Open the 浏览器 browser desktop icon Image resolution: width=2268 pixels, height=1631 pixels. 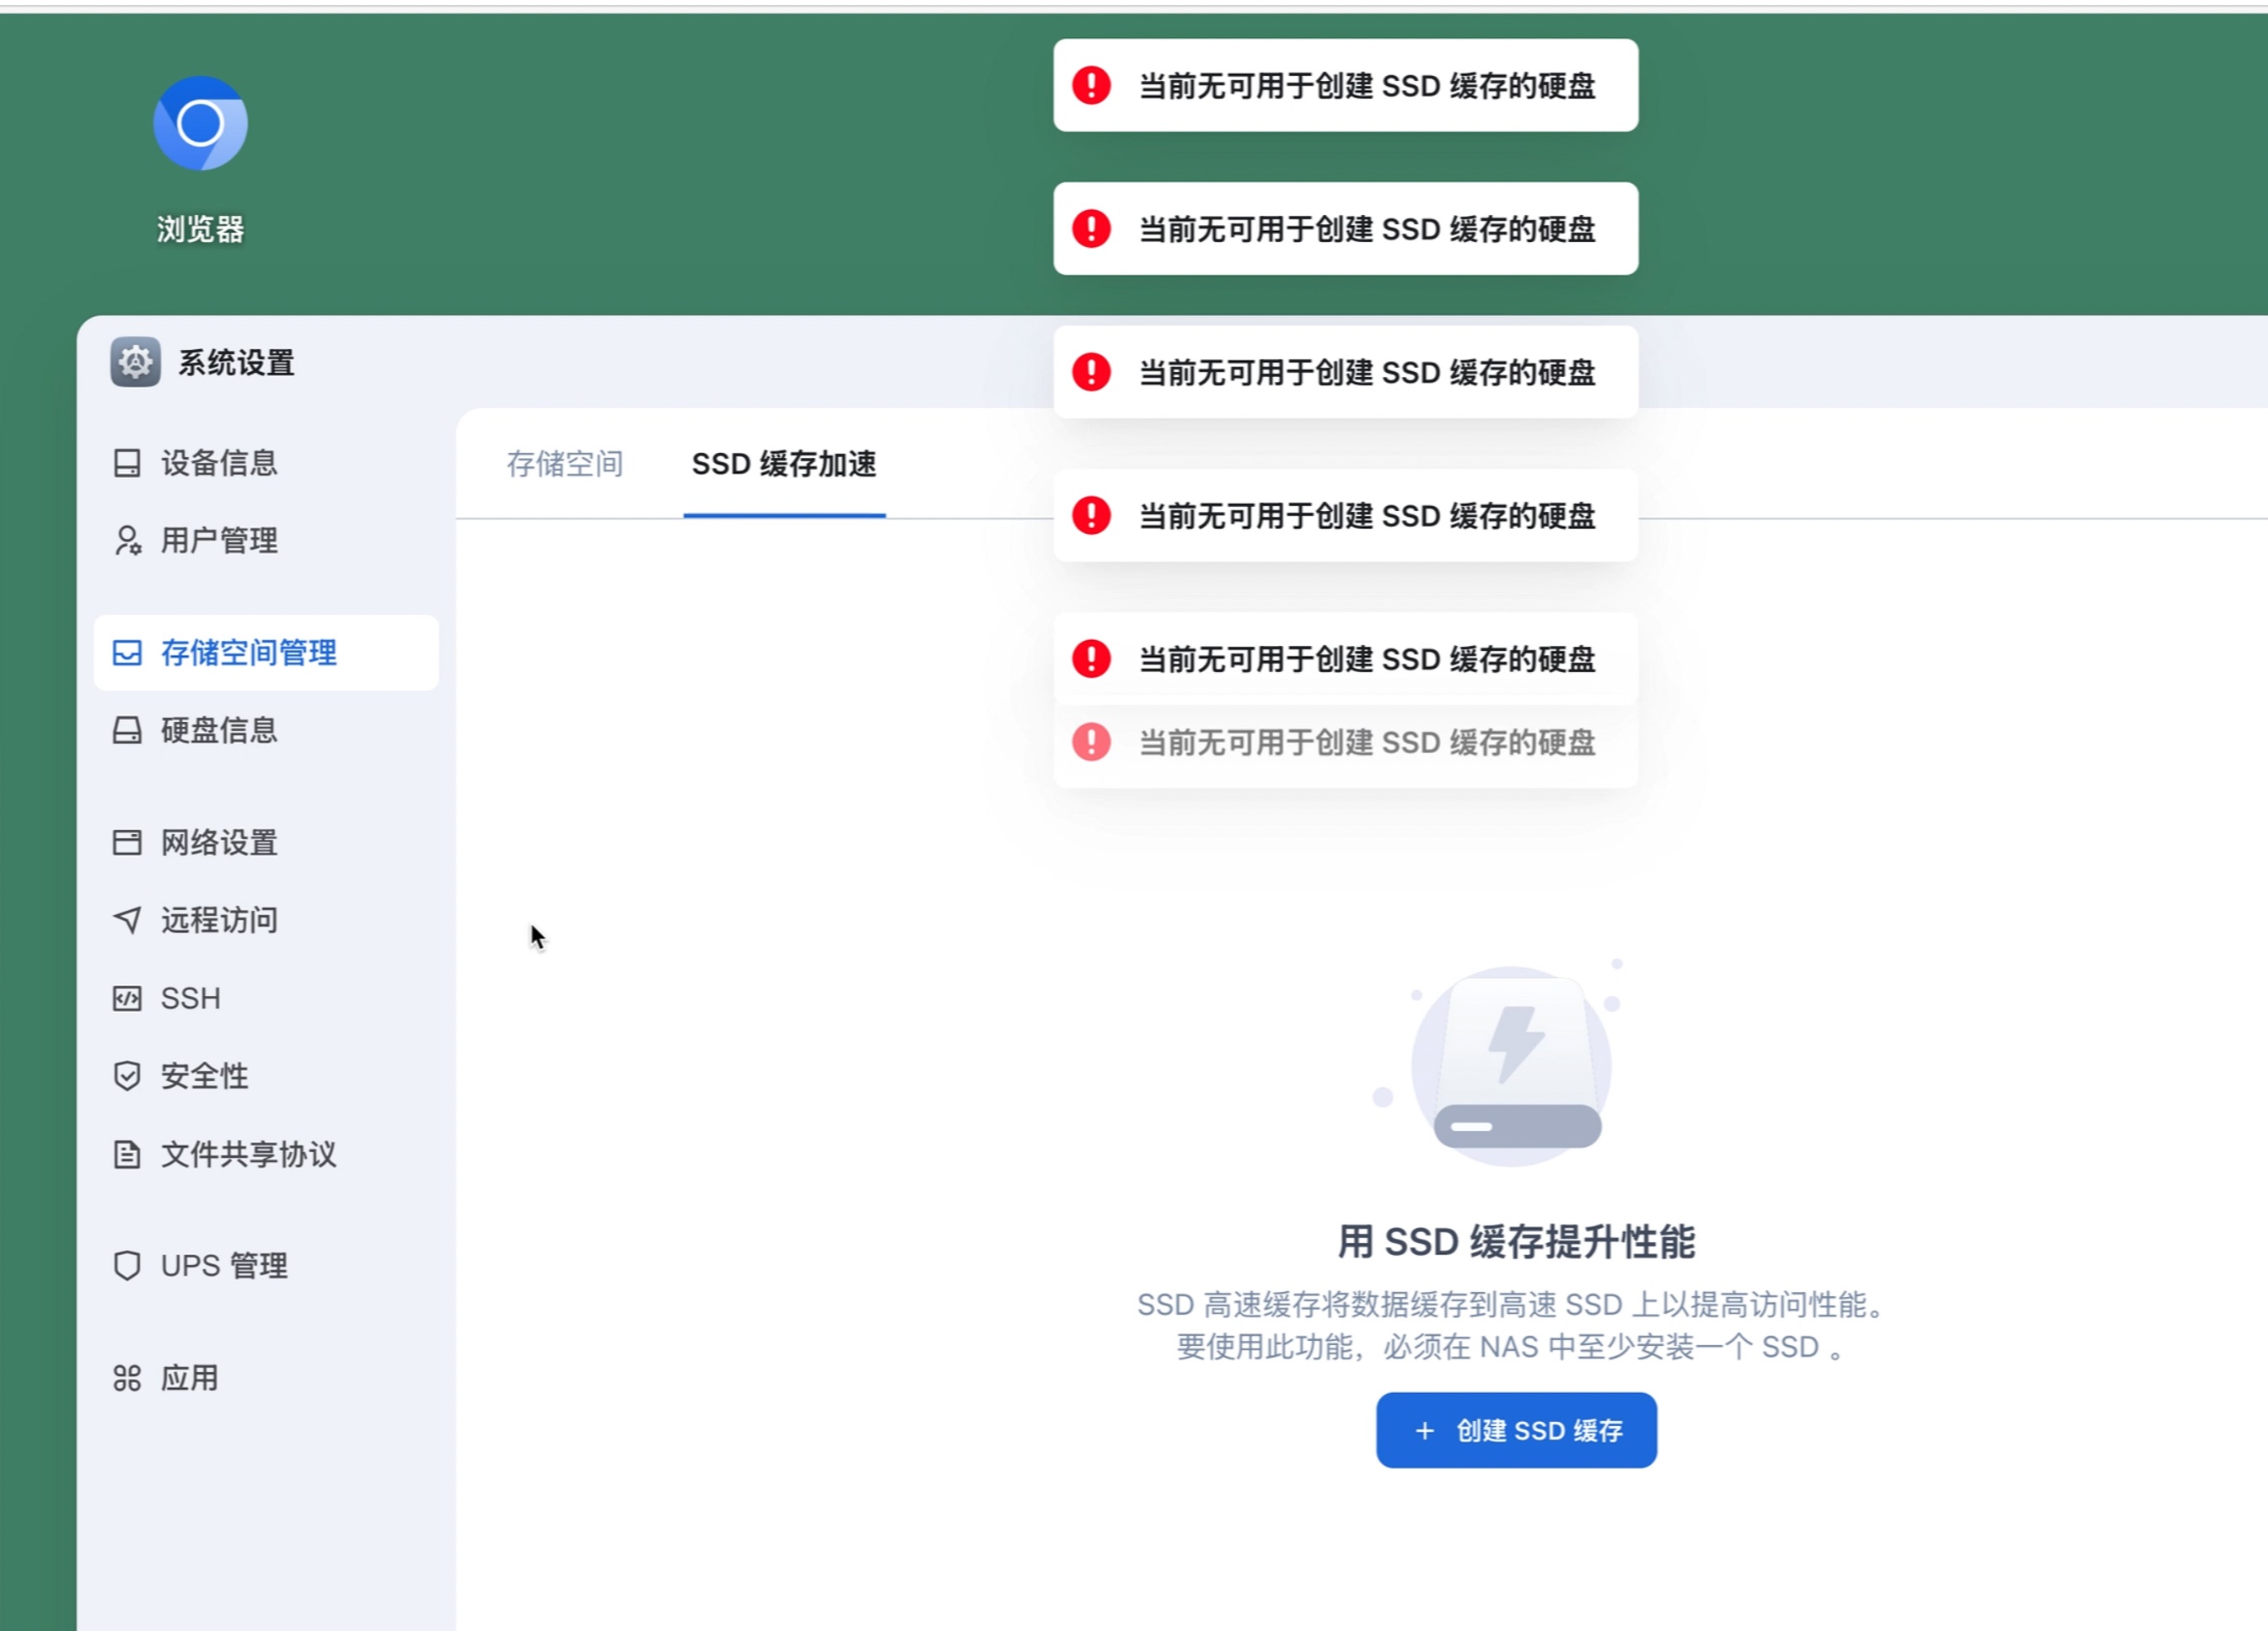pyautogui.click(x=200, y=124)
